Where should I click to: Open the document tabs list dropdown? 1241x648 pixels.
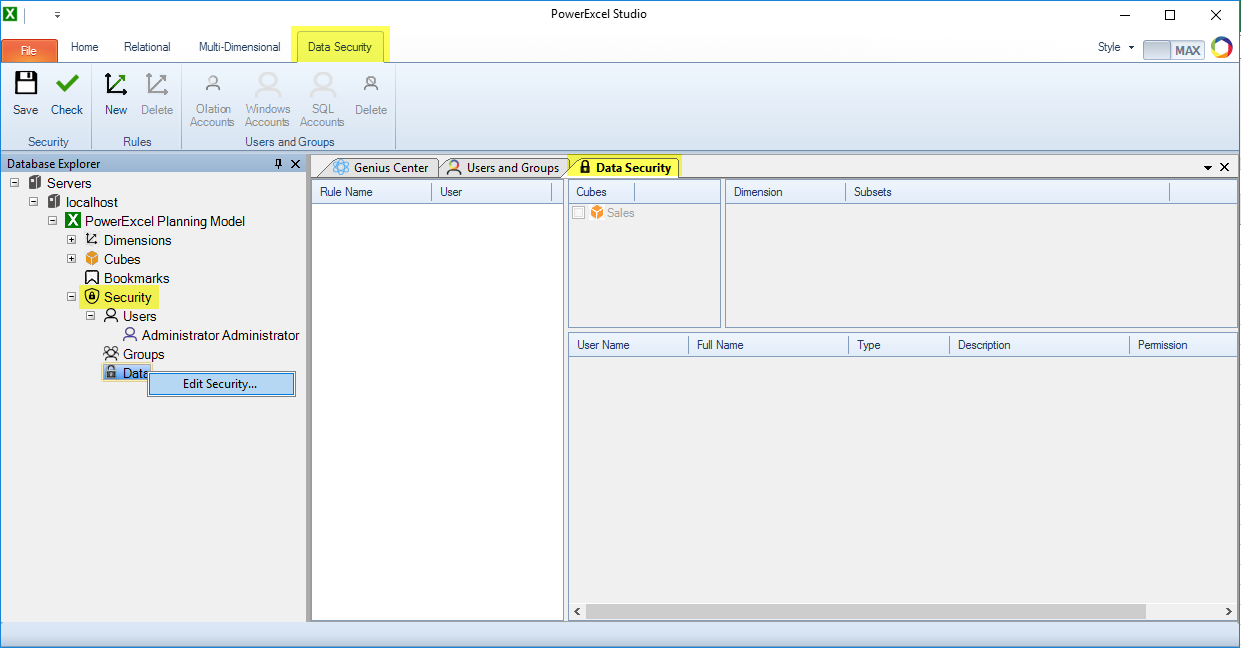[x=1208, y=168]
